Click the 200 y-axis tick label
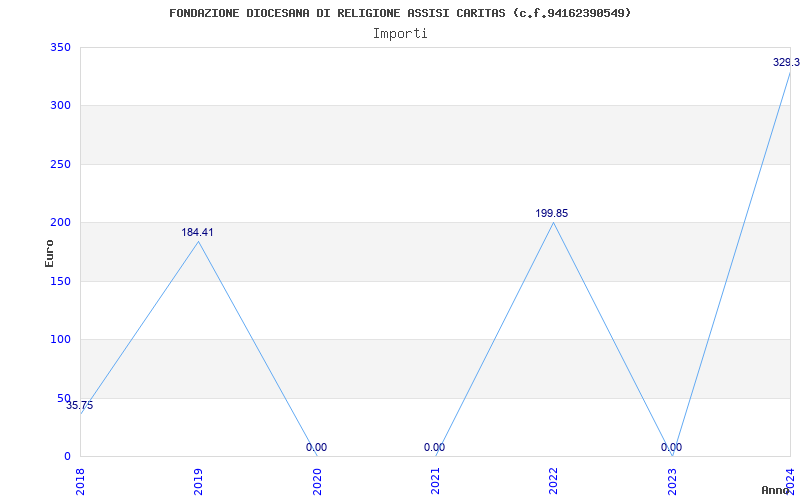 coord(60,222)
